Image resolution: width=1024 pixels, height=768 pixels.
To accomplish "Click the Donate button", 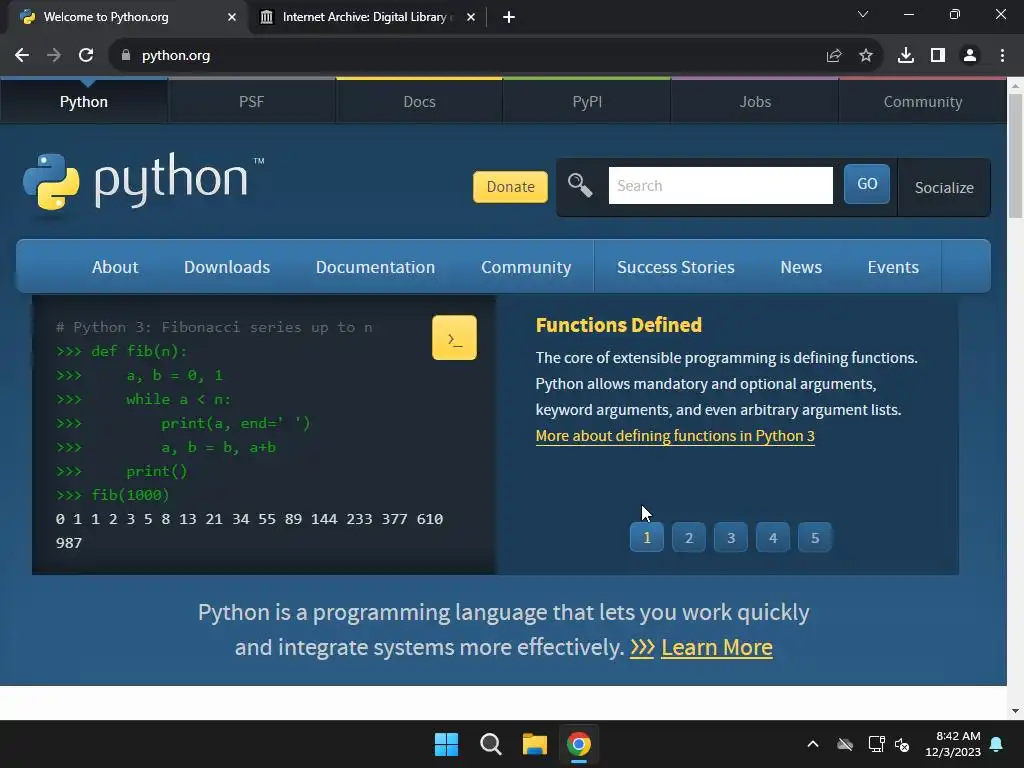I will (510, 187).
